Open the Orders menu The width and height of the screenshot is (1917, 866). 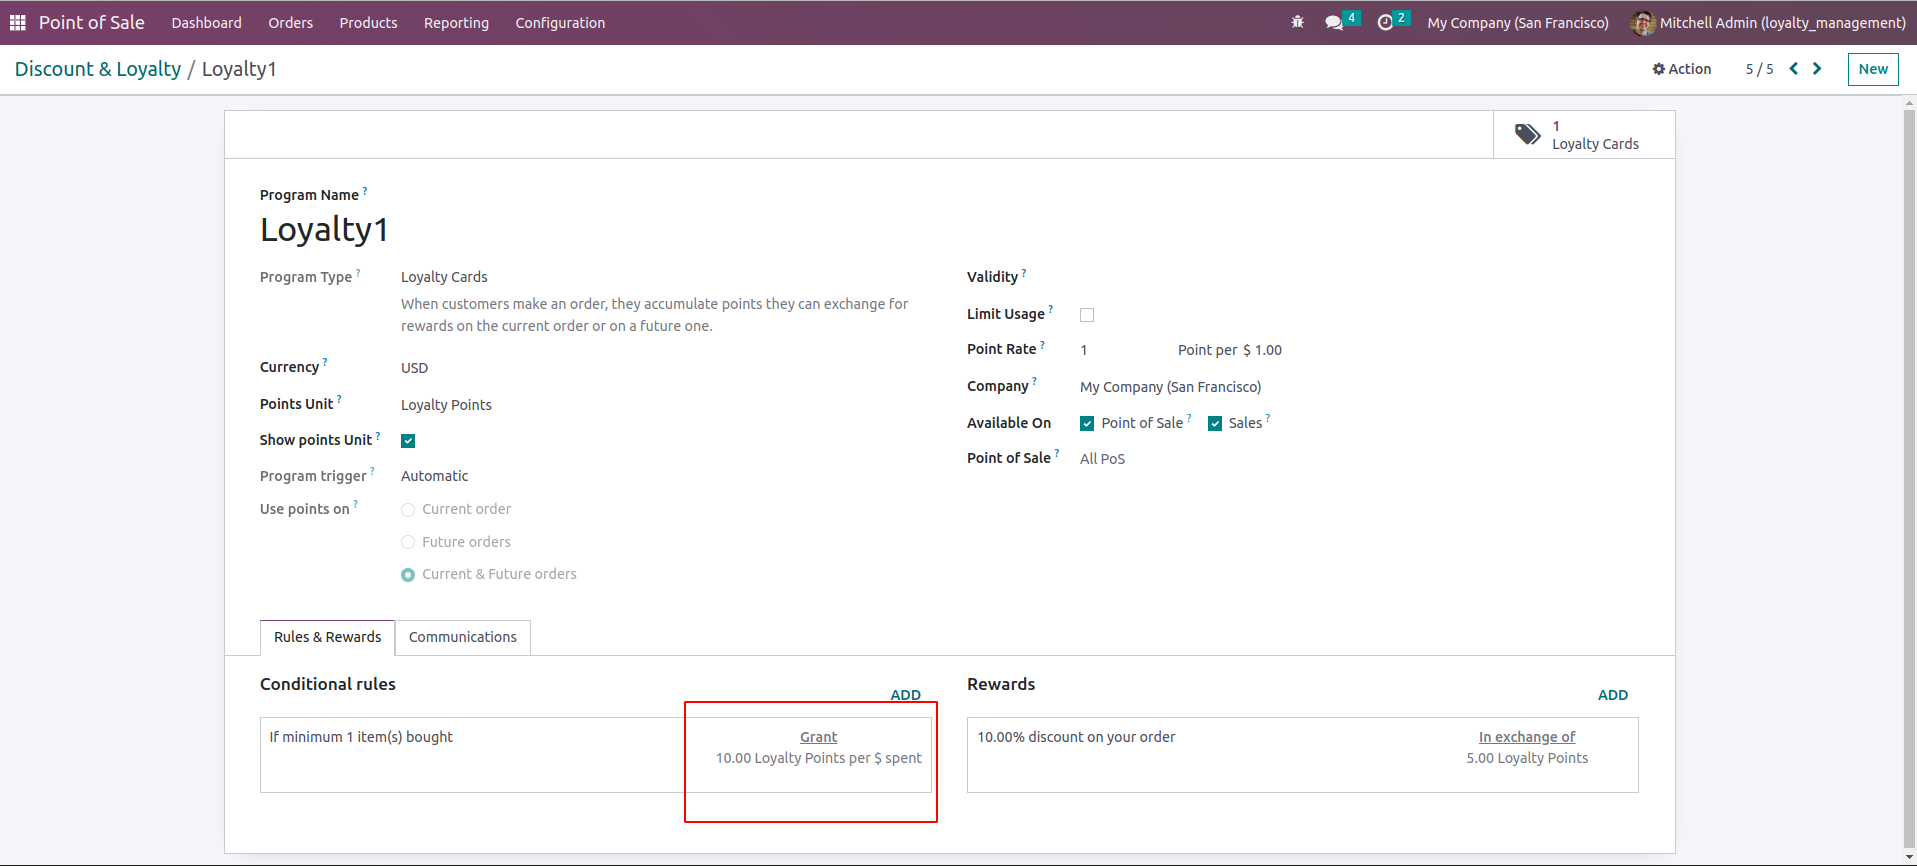pos(290,23)
